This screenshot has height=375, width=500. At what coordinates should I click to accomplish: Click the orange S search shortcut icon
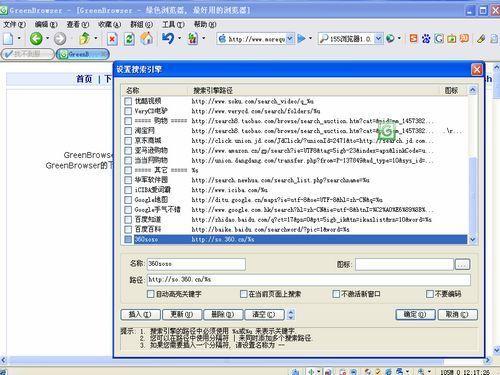click(413, 38)
